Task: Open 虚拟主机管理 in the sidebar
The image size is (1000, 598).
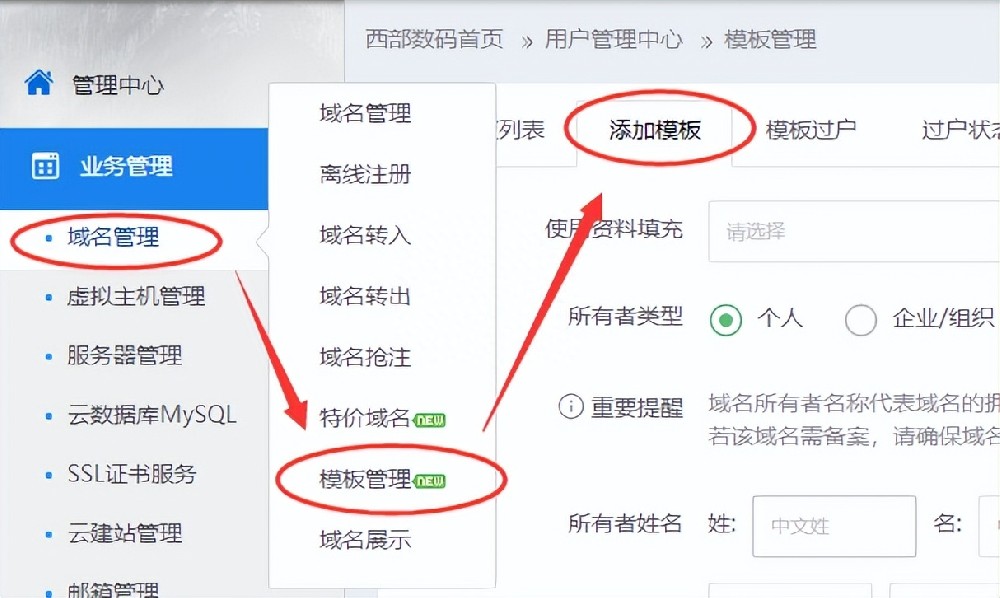Action: (x=136, y=297)
